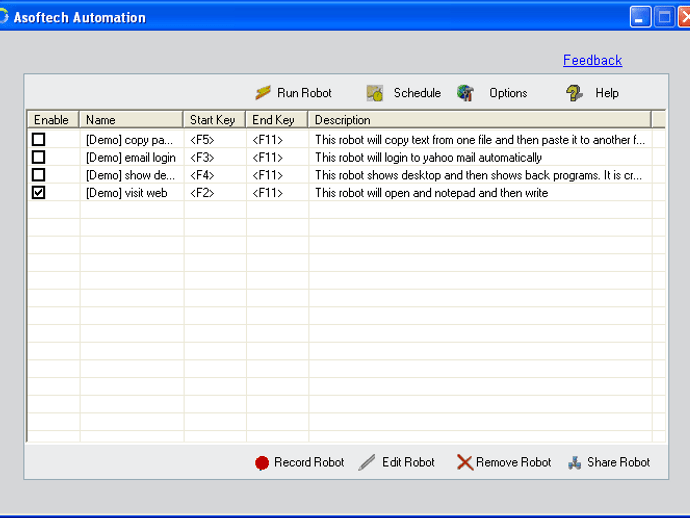
Task: Click the Description column header
Action: click(480, 120)
